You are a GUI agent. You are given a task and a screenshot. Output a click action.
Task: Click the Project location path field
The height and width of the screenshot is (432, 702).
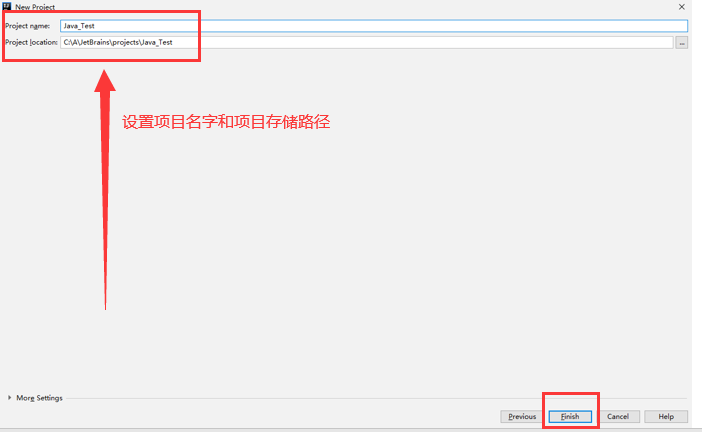pos(367,43)
